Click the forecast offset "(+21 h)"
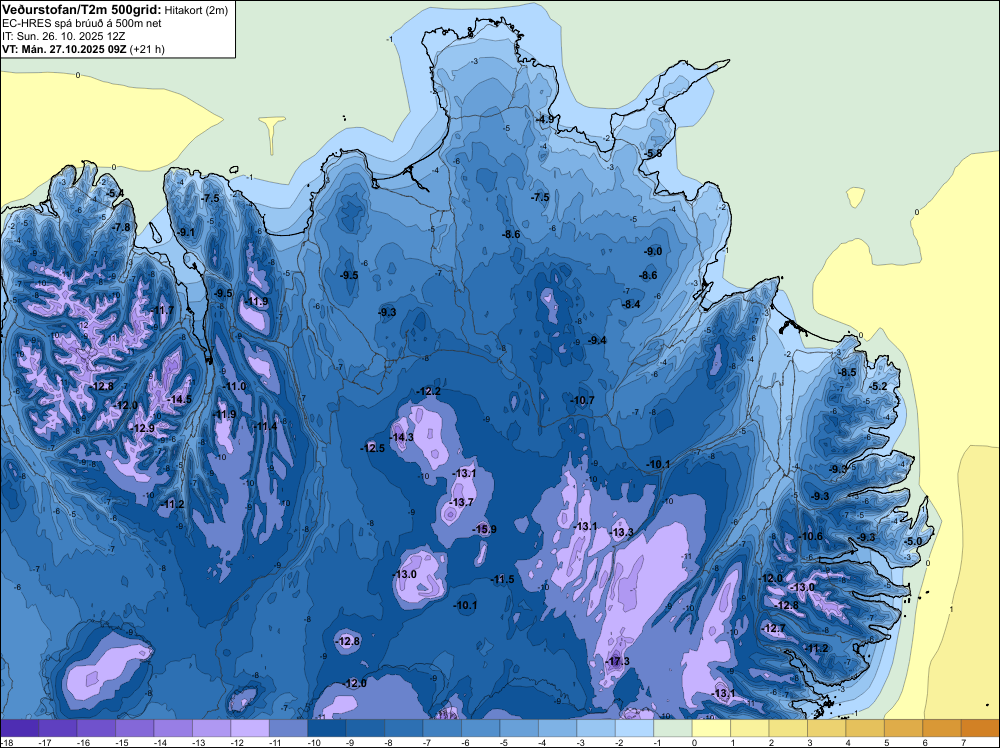 [147, 49]
